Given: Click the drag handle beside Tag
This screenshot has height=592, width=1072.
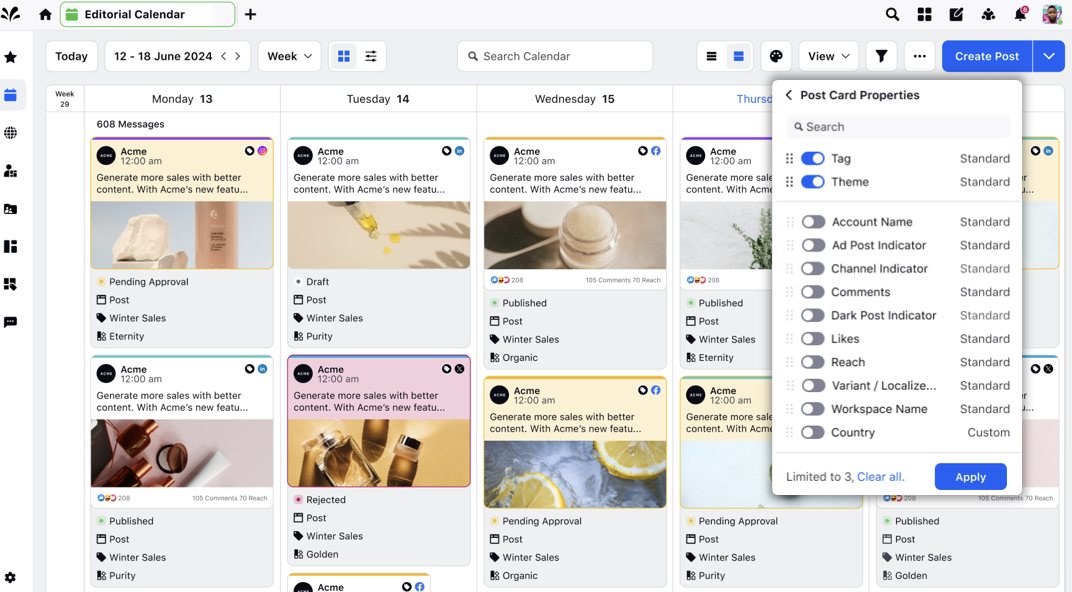Looking at the screenshot, I should [790, 159].
